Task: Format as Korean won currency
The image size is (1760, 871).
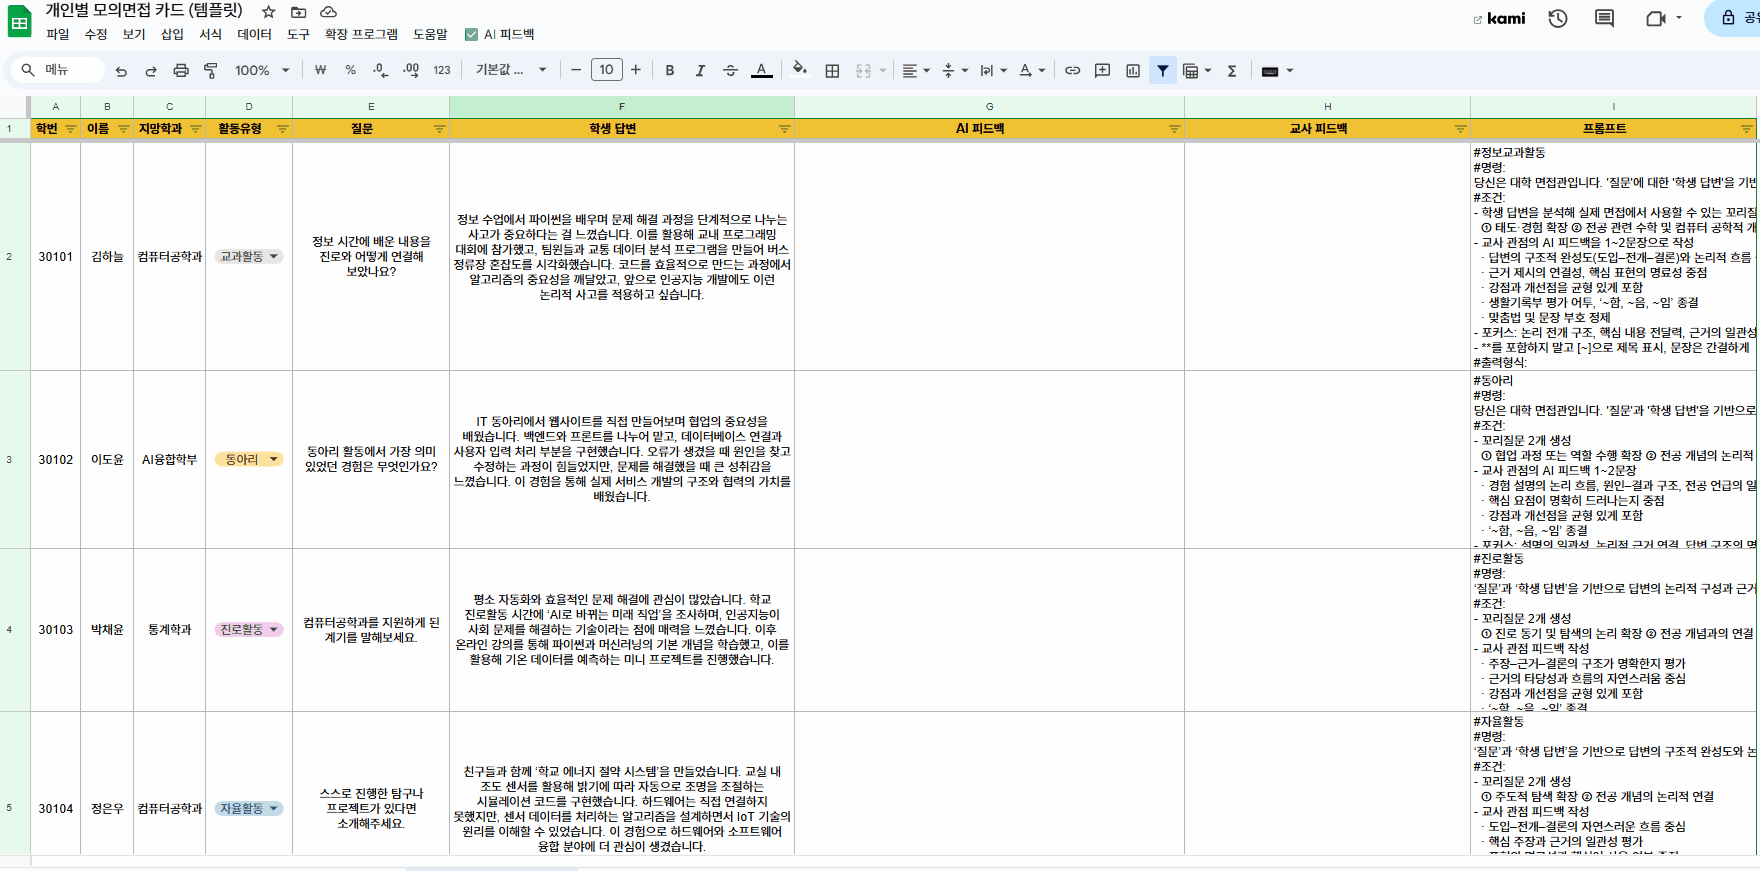Action: [x=320, y=71]
